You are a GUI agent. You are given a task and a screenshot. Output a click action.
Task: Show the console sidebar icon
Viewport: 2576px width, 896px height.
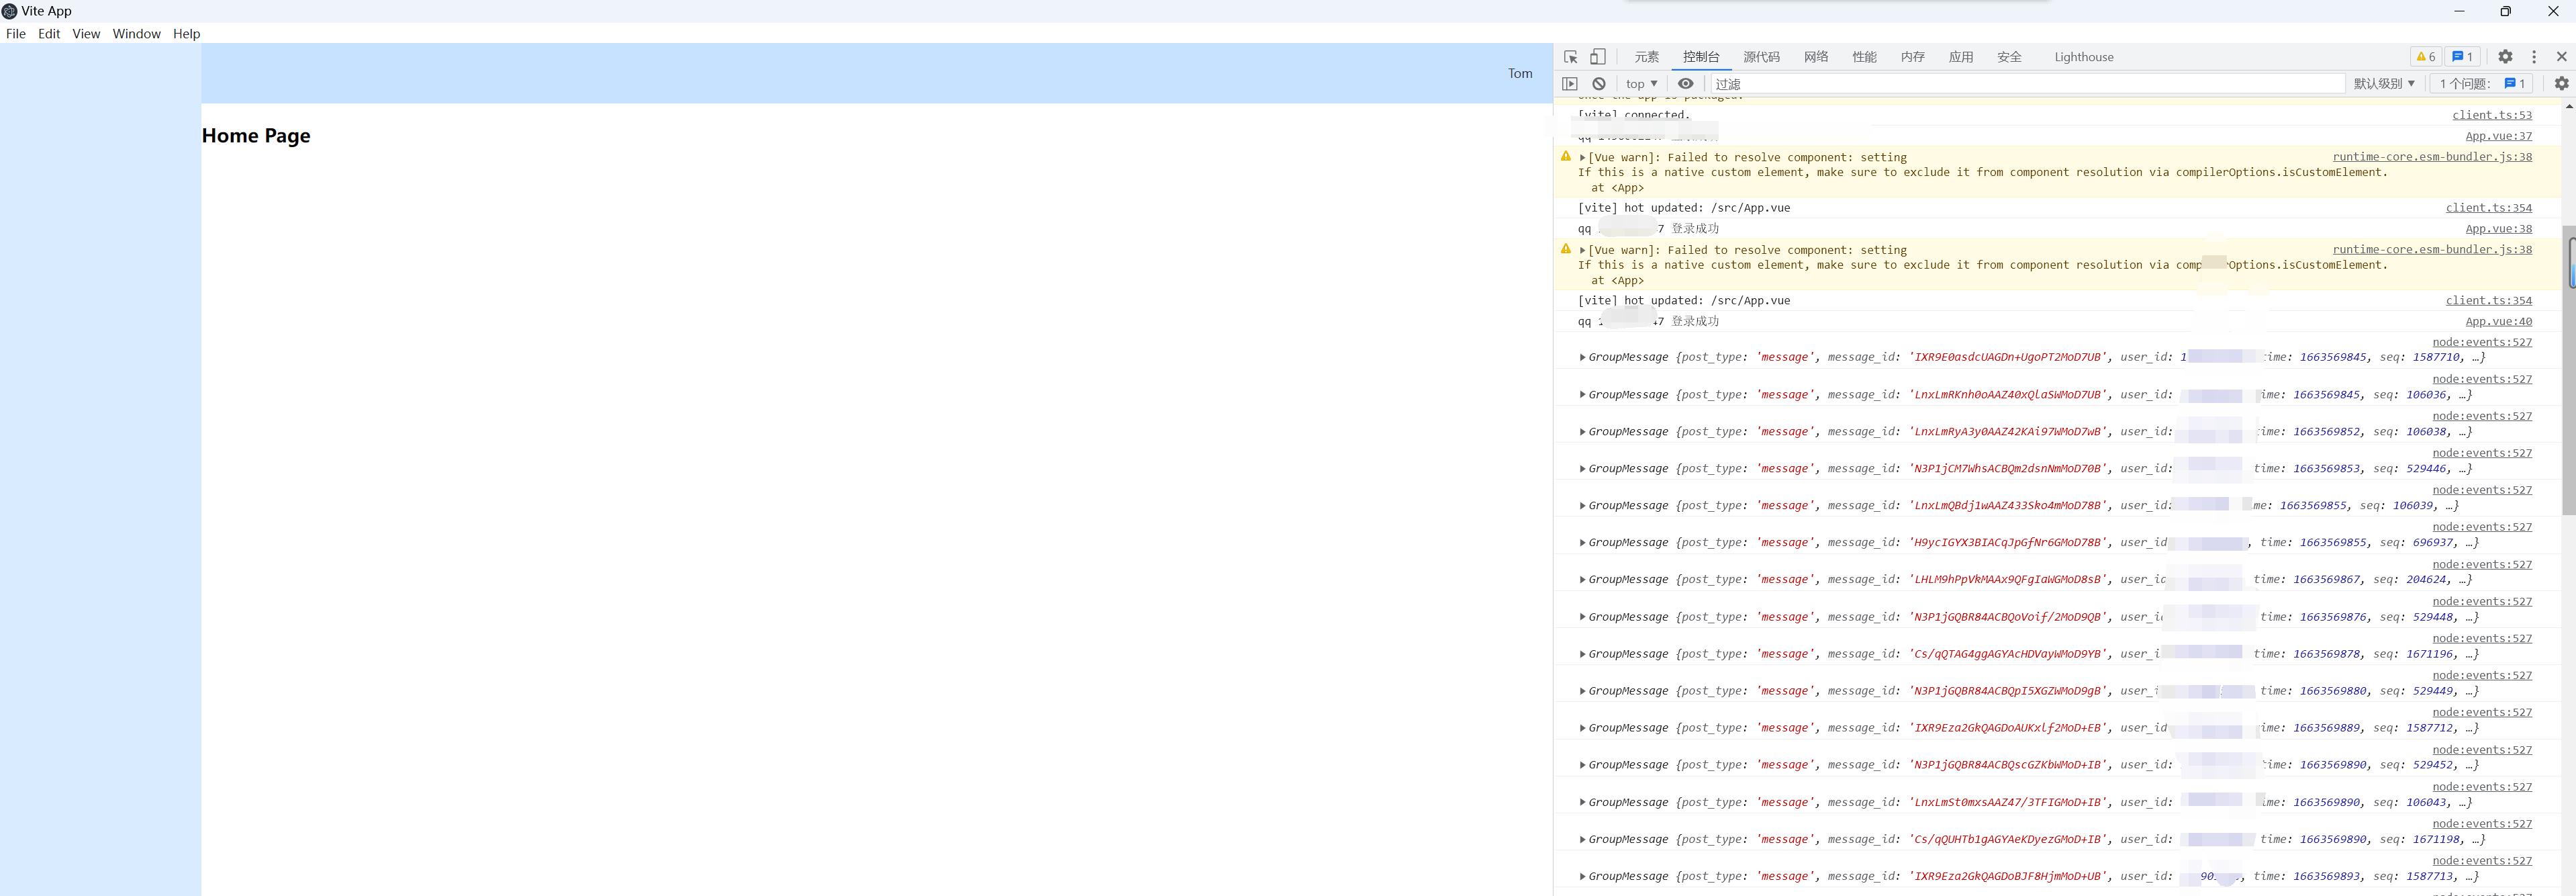click(x=1570, y=84)
